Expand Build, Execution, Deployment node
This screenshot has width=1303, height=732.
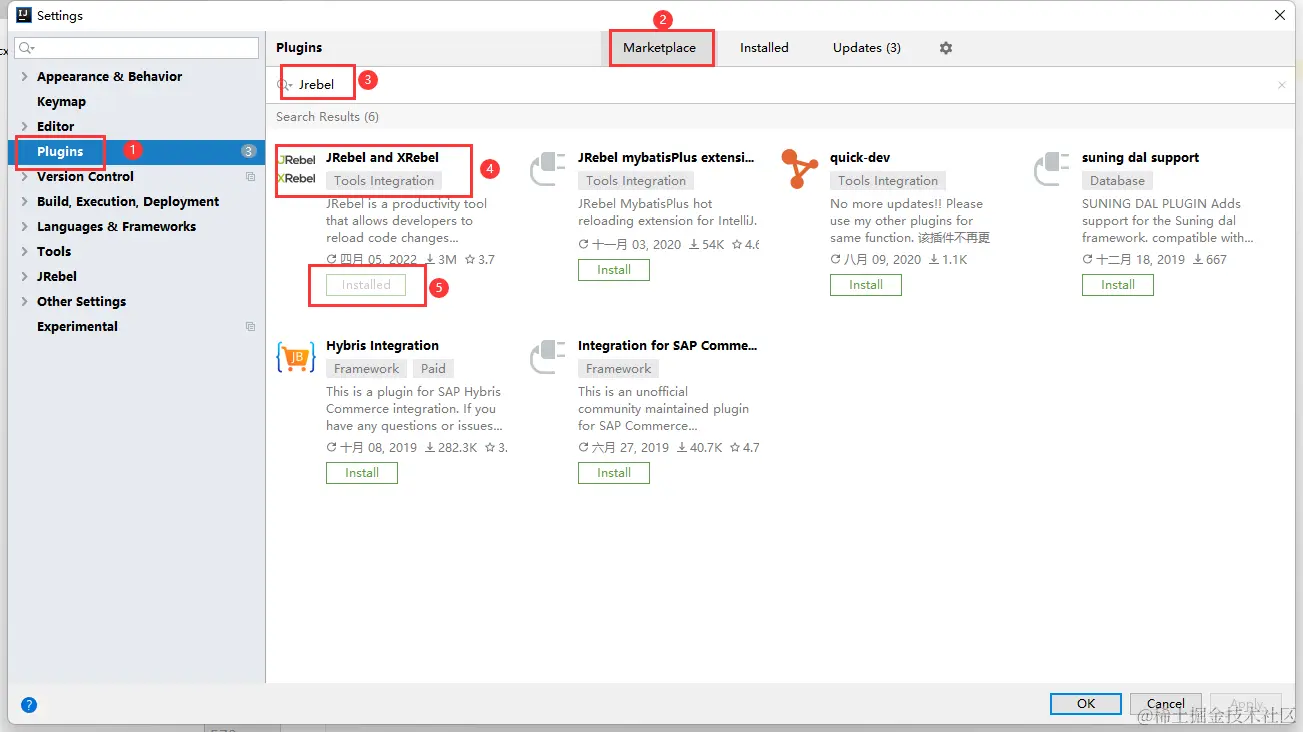click(24, 202)
